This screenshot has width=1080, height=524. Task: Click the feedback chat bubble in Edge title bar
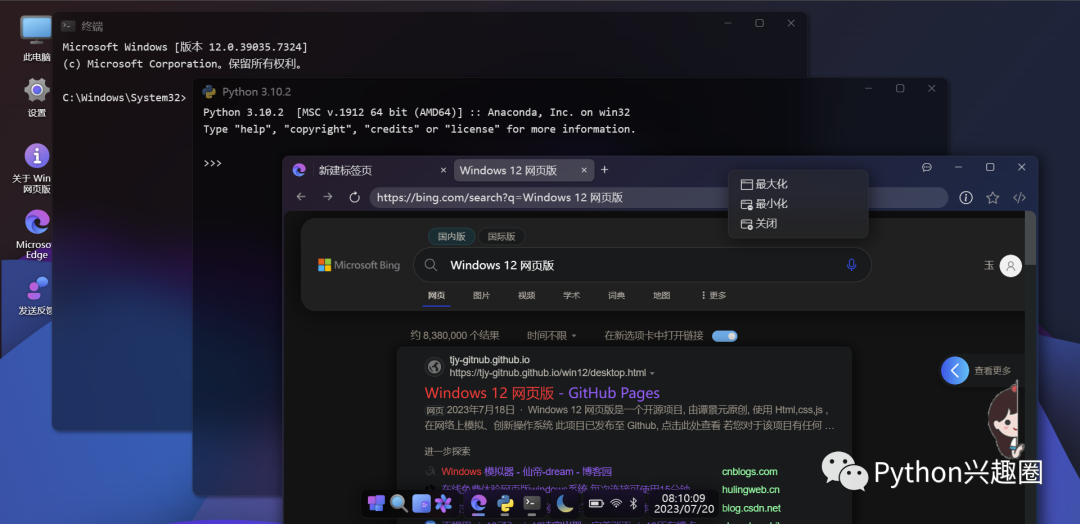pyautogui.click(x=927, y=167)
